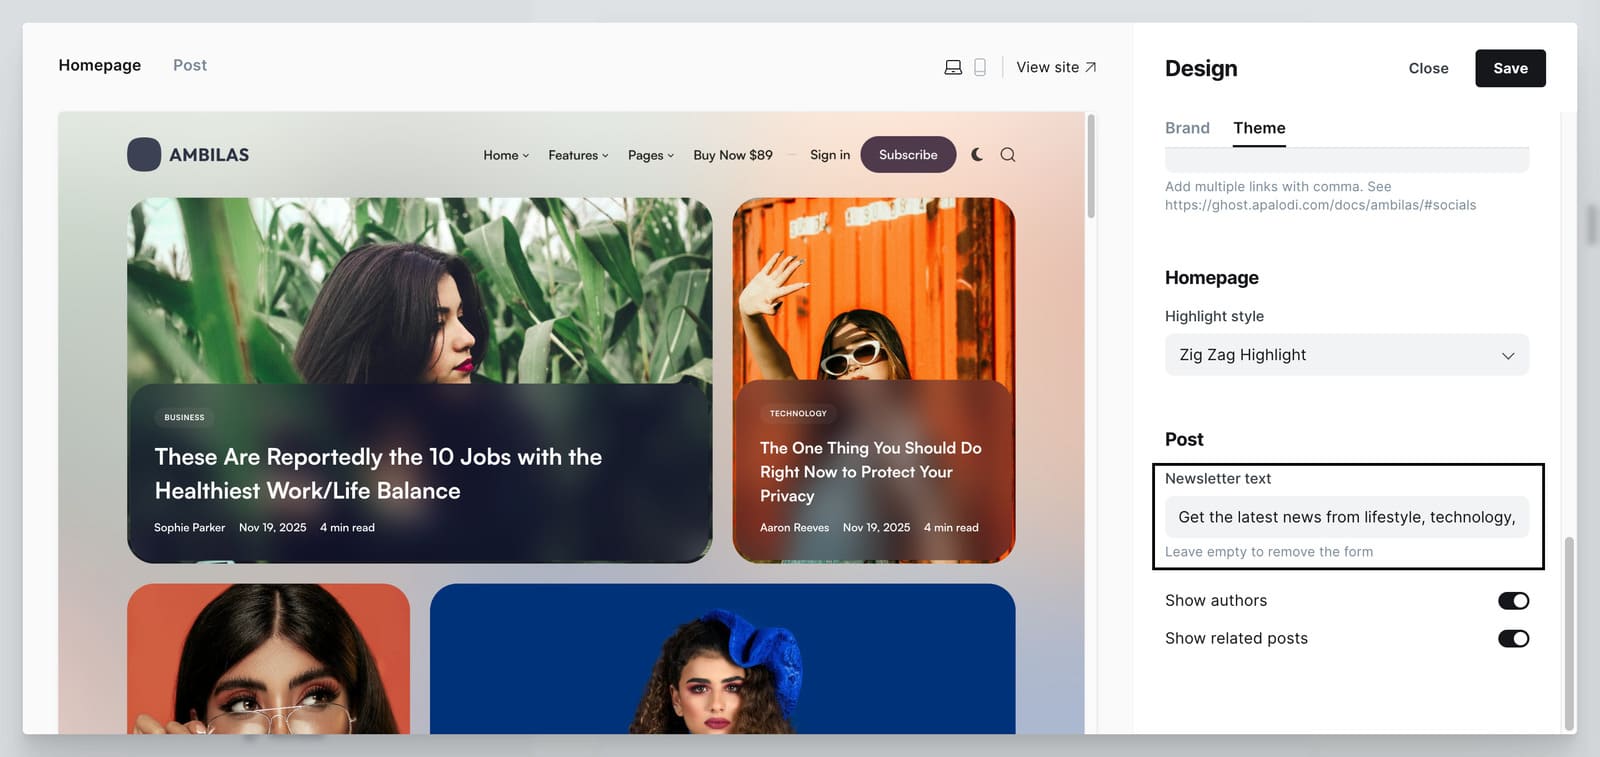Select the Homepage preview tab
This screenshot has width=1600, height=757.
[x=99, y=65]
